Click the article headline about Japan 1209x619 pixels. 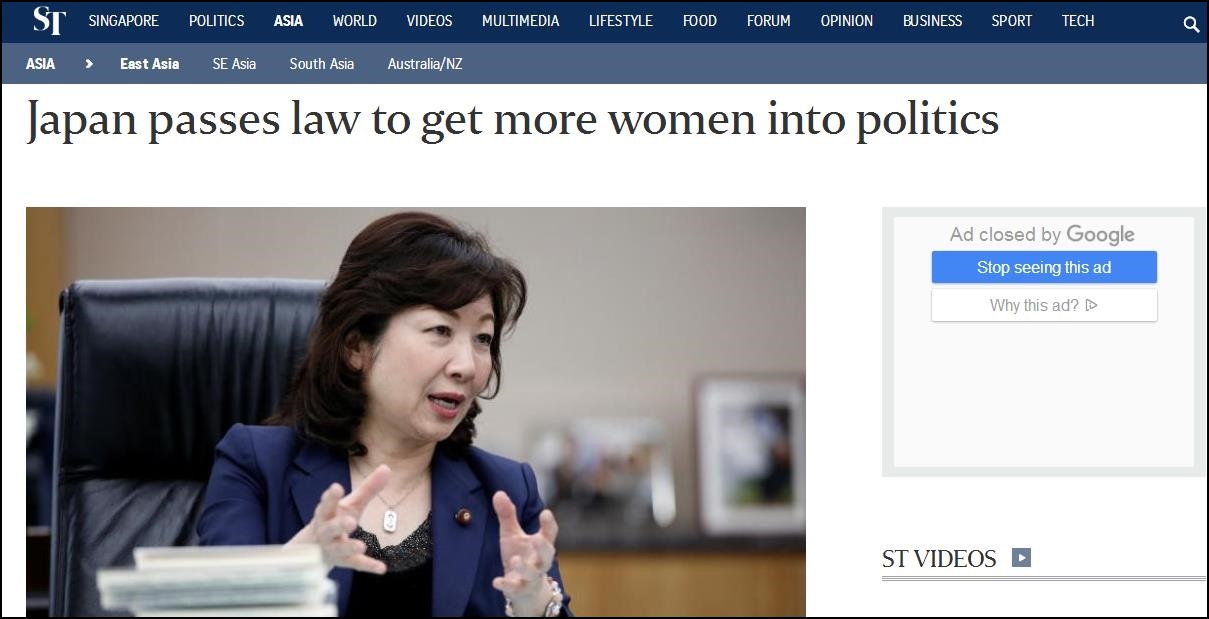coord(513,121)
